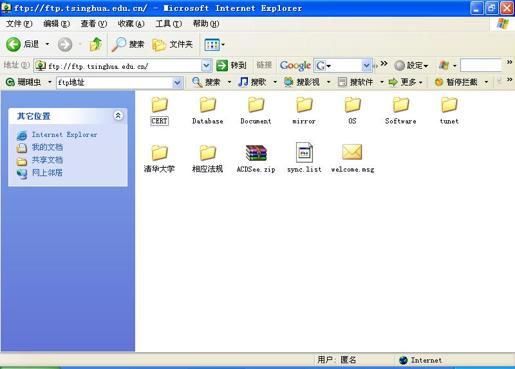Viewport: 515px width, 369px height.
Task: Open the mirror folder
Action: tap(304, 111)
